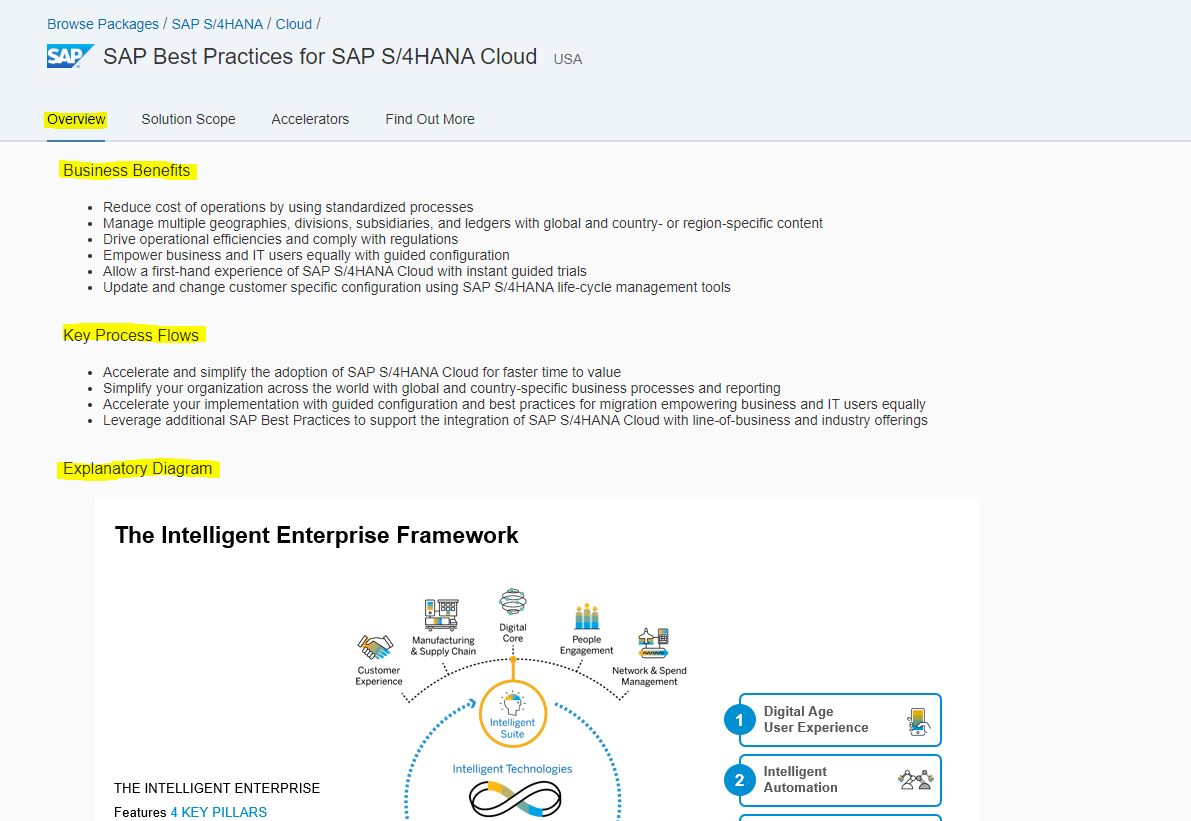Click the Browse Packages breadcrumb link
The image size is (1191, 821).
pos(103,24)
